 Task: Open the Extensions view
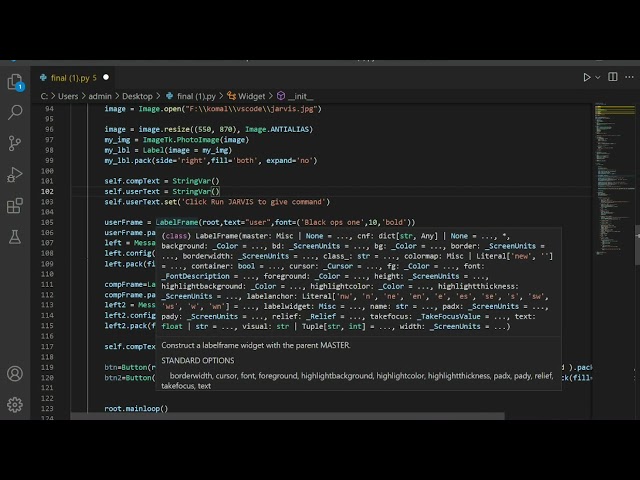(15, 206)
